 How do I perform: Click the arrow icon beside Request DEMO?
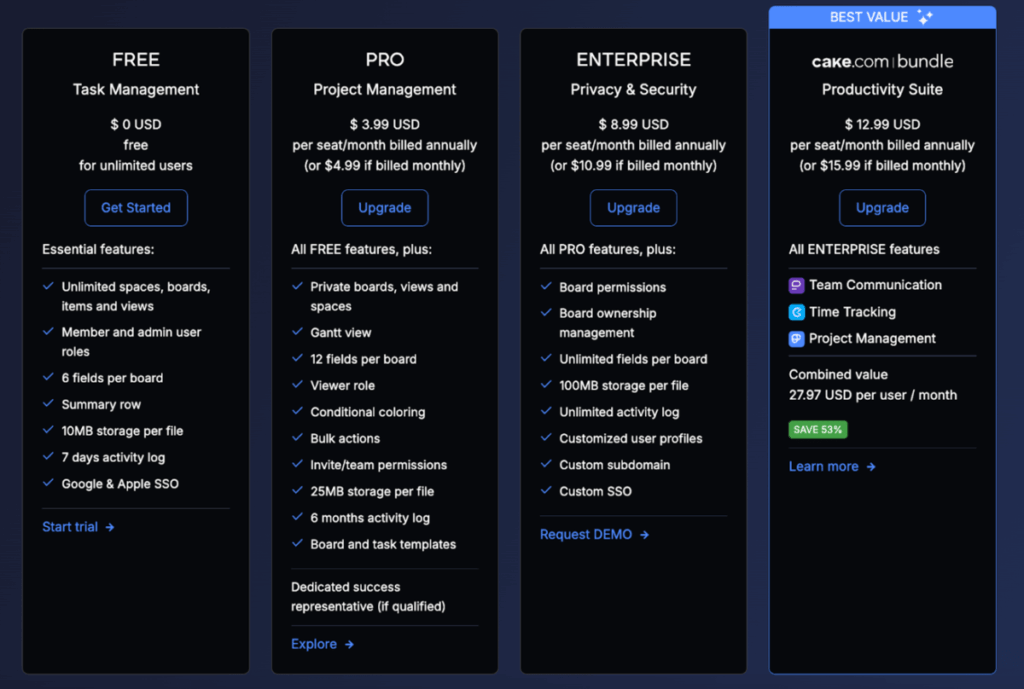coord(645,535)
